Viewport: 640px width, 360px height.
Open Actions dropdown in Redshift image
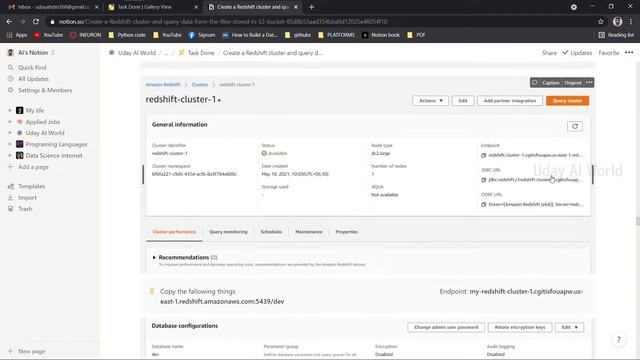coord(431,100)
